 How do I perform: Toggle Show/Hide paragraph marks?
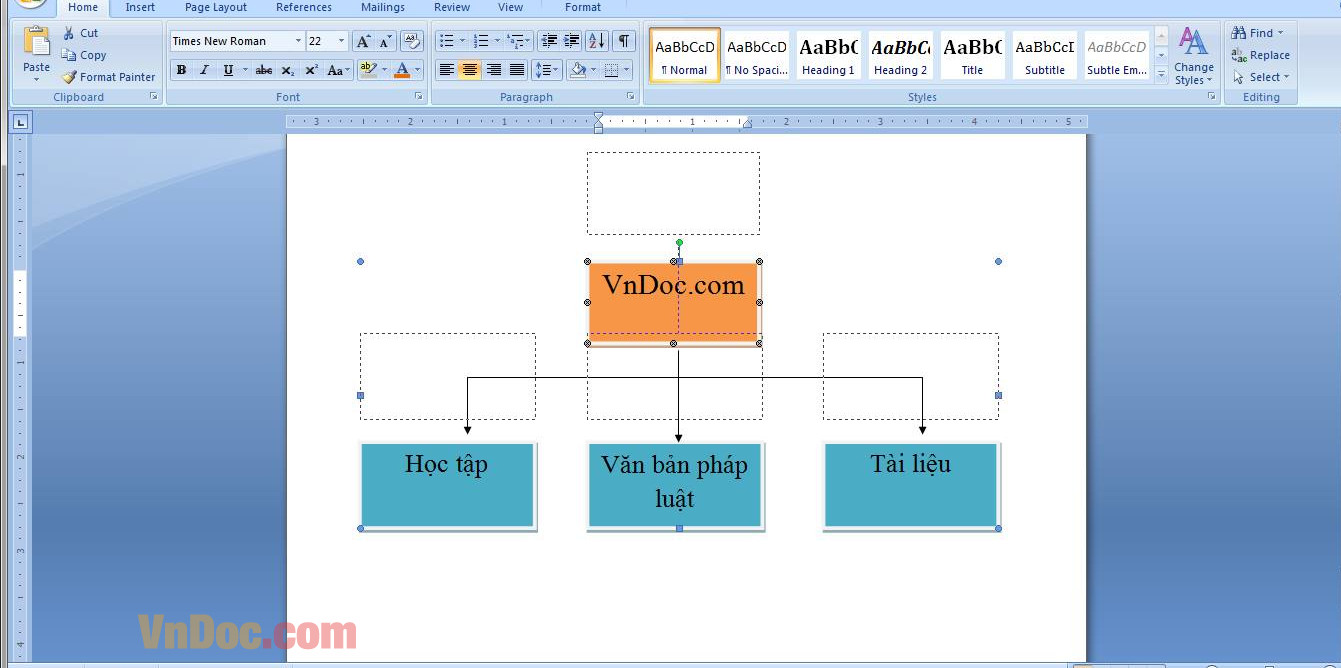click(624, 40)
